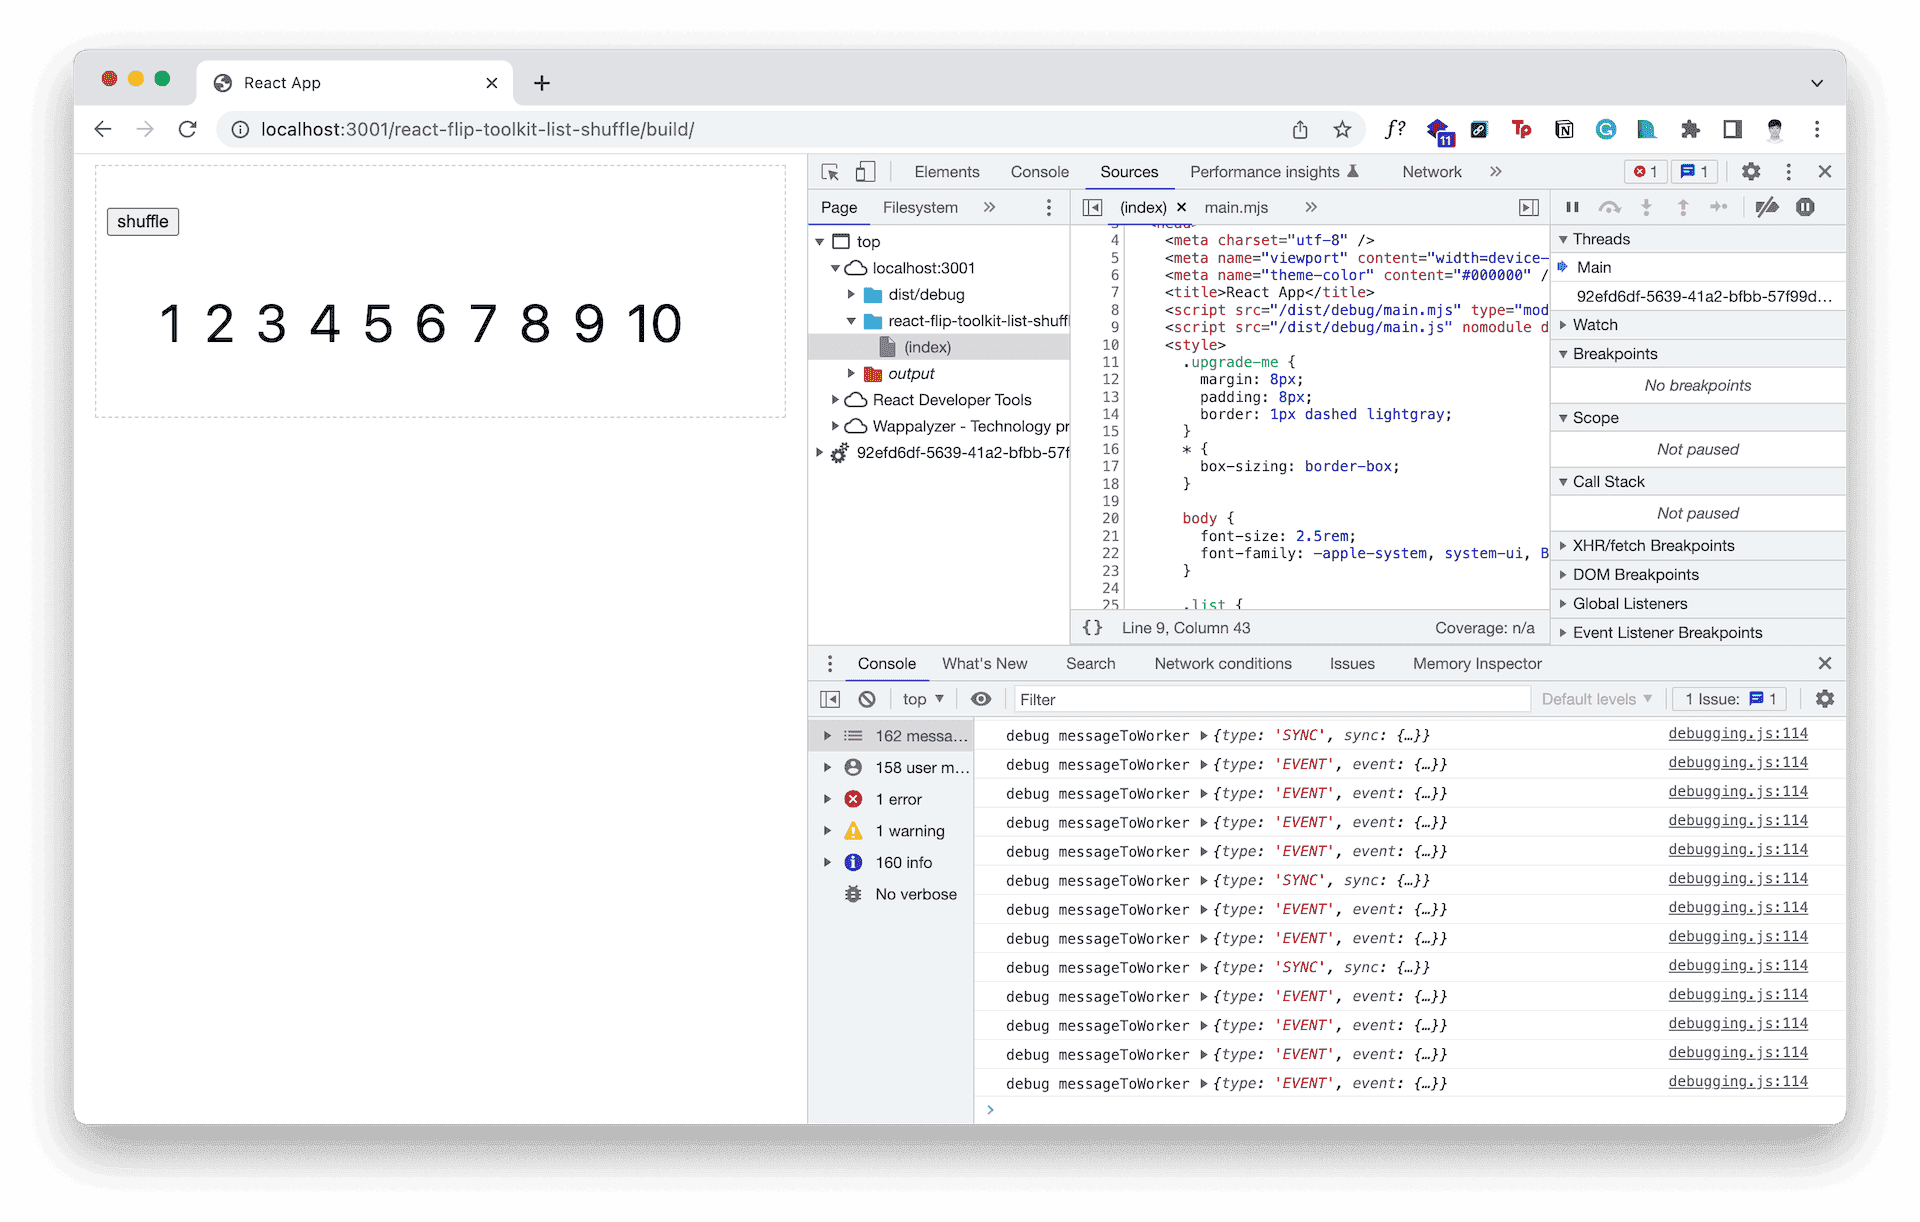Open the Default levels dropdown
This screenshot has height=1222, width=1920.
pyautogui.click(x=1596, y=699)
